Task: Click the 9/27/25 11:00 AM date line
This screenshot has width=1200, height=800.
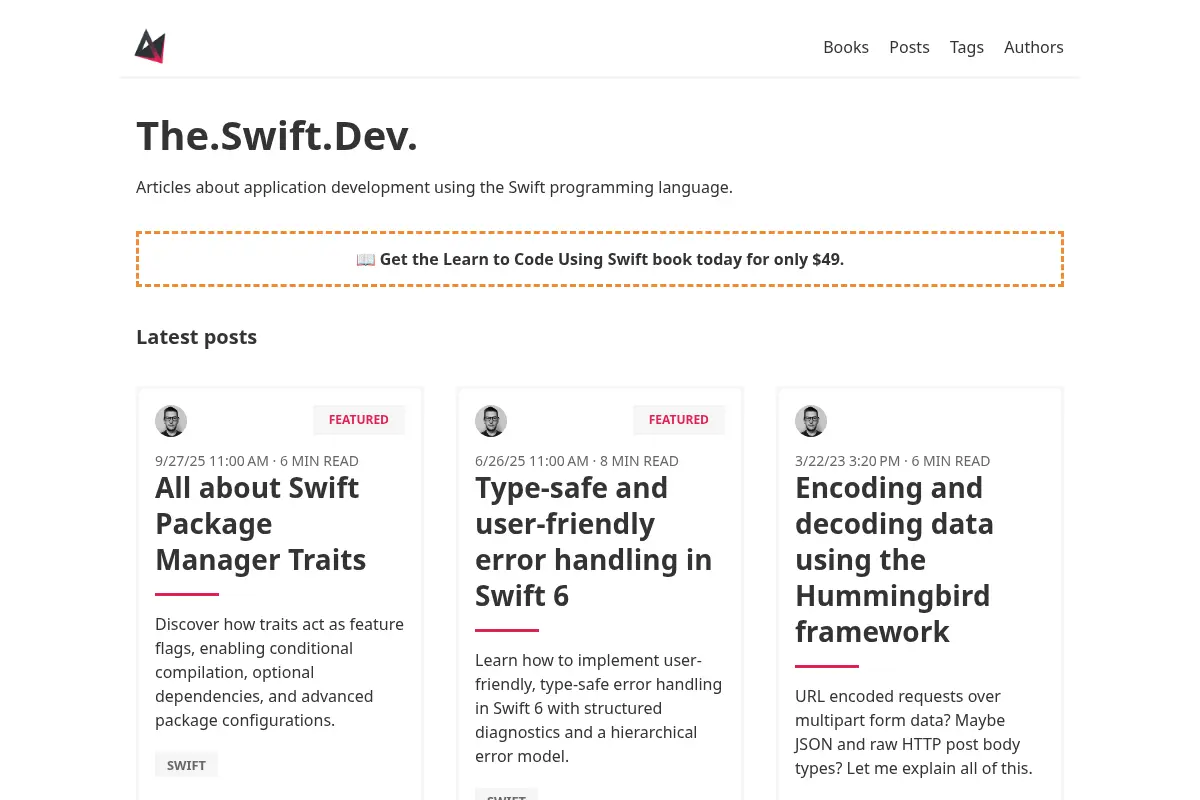Action: (257, 461)
